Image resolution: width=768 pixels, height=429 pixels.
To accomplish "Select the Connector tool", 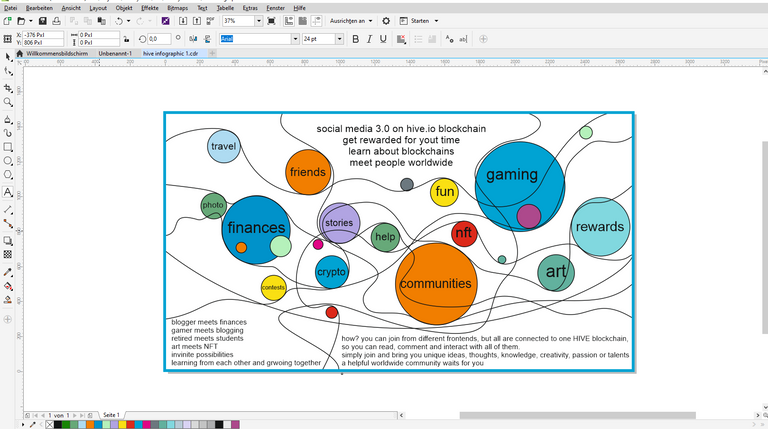I will 8,223.
